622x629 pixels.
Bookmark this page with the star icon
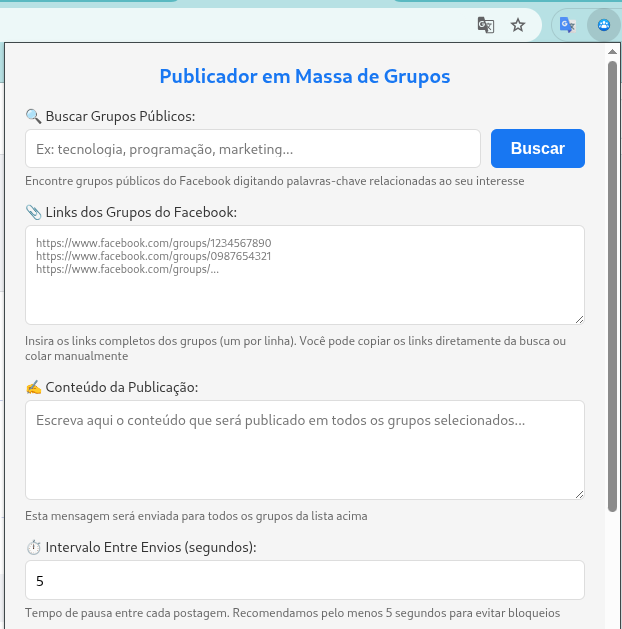click(518, 25)
